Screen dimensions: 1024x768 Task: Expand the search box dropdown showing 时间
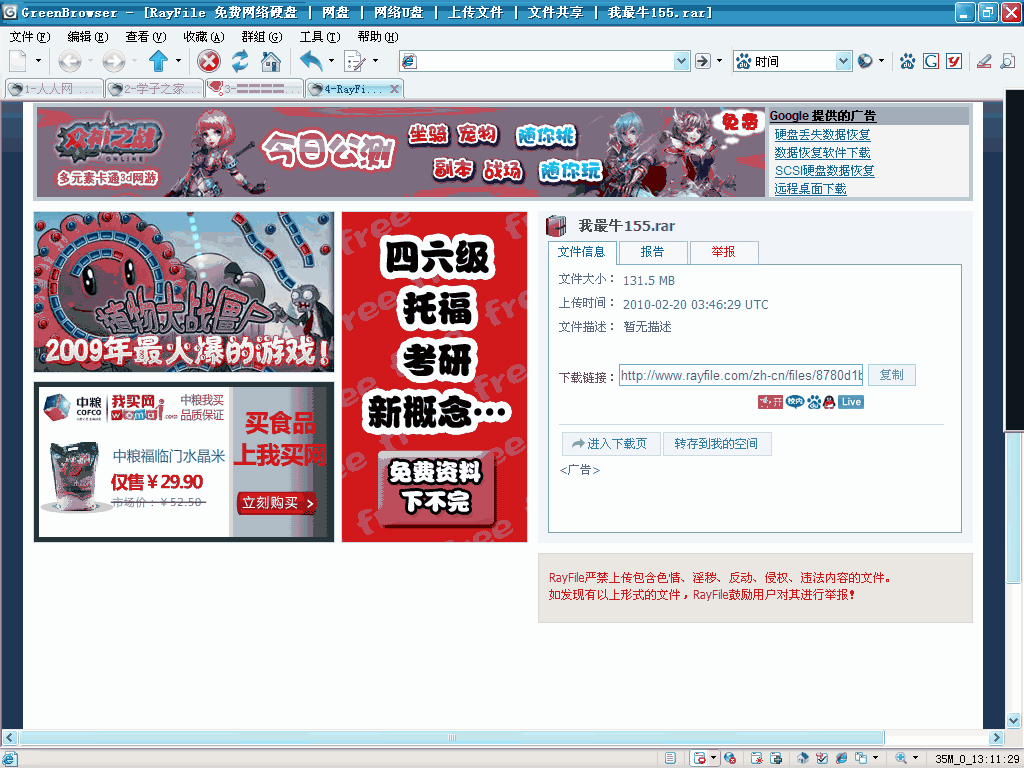click(844, 61)
